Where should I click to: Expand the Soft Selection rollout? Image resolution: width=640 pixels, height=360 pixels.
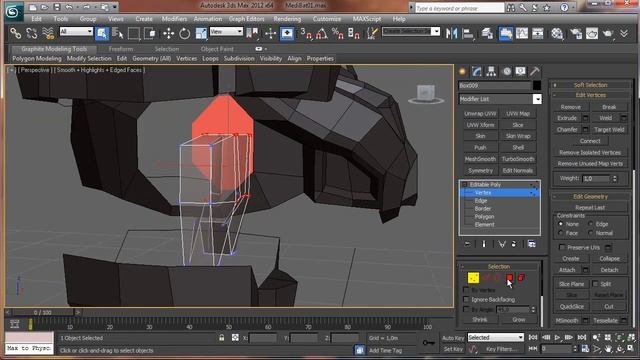coord(590,85)
